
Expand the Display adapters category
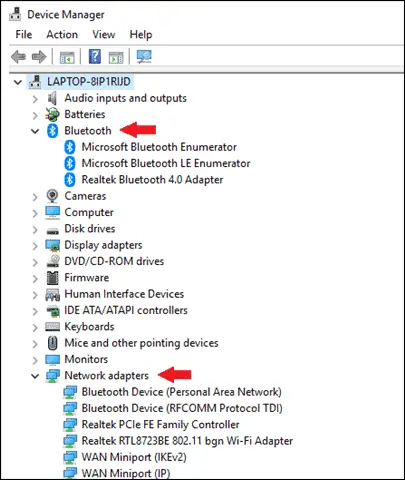(x=35, y=246)
